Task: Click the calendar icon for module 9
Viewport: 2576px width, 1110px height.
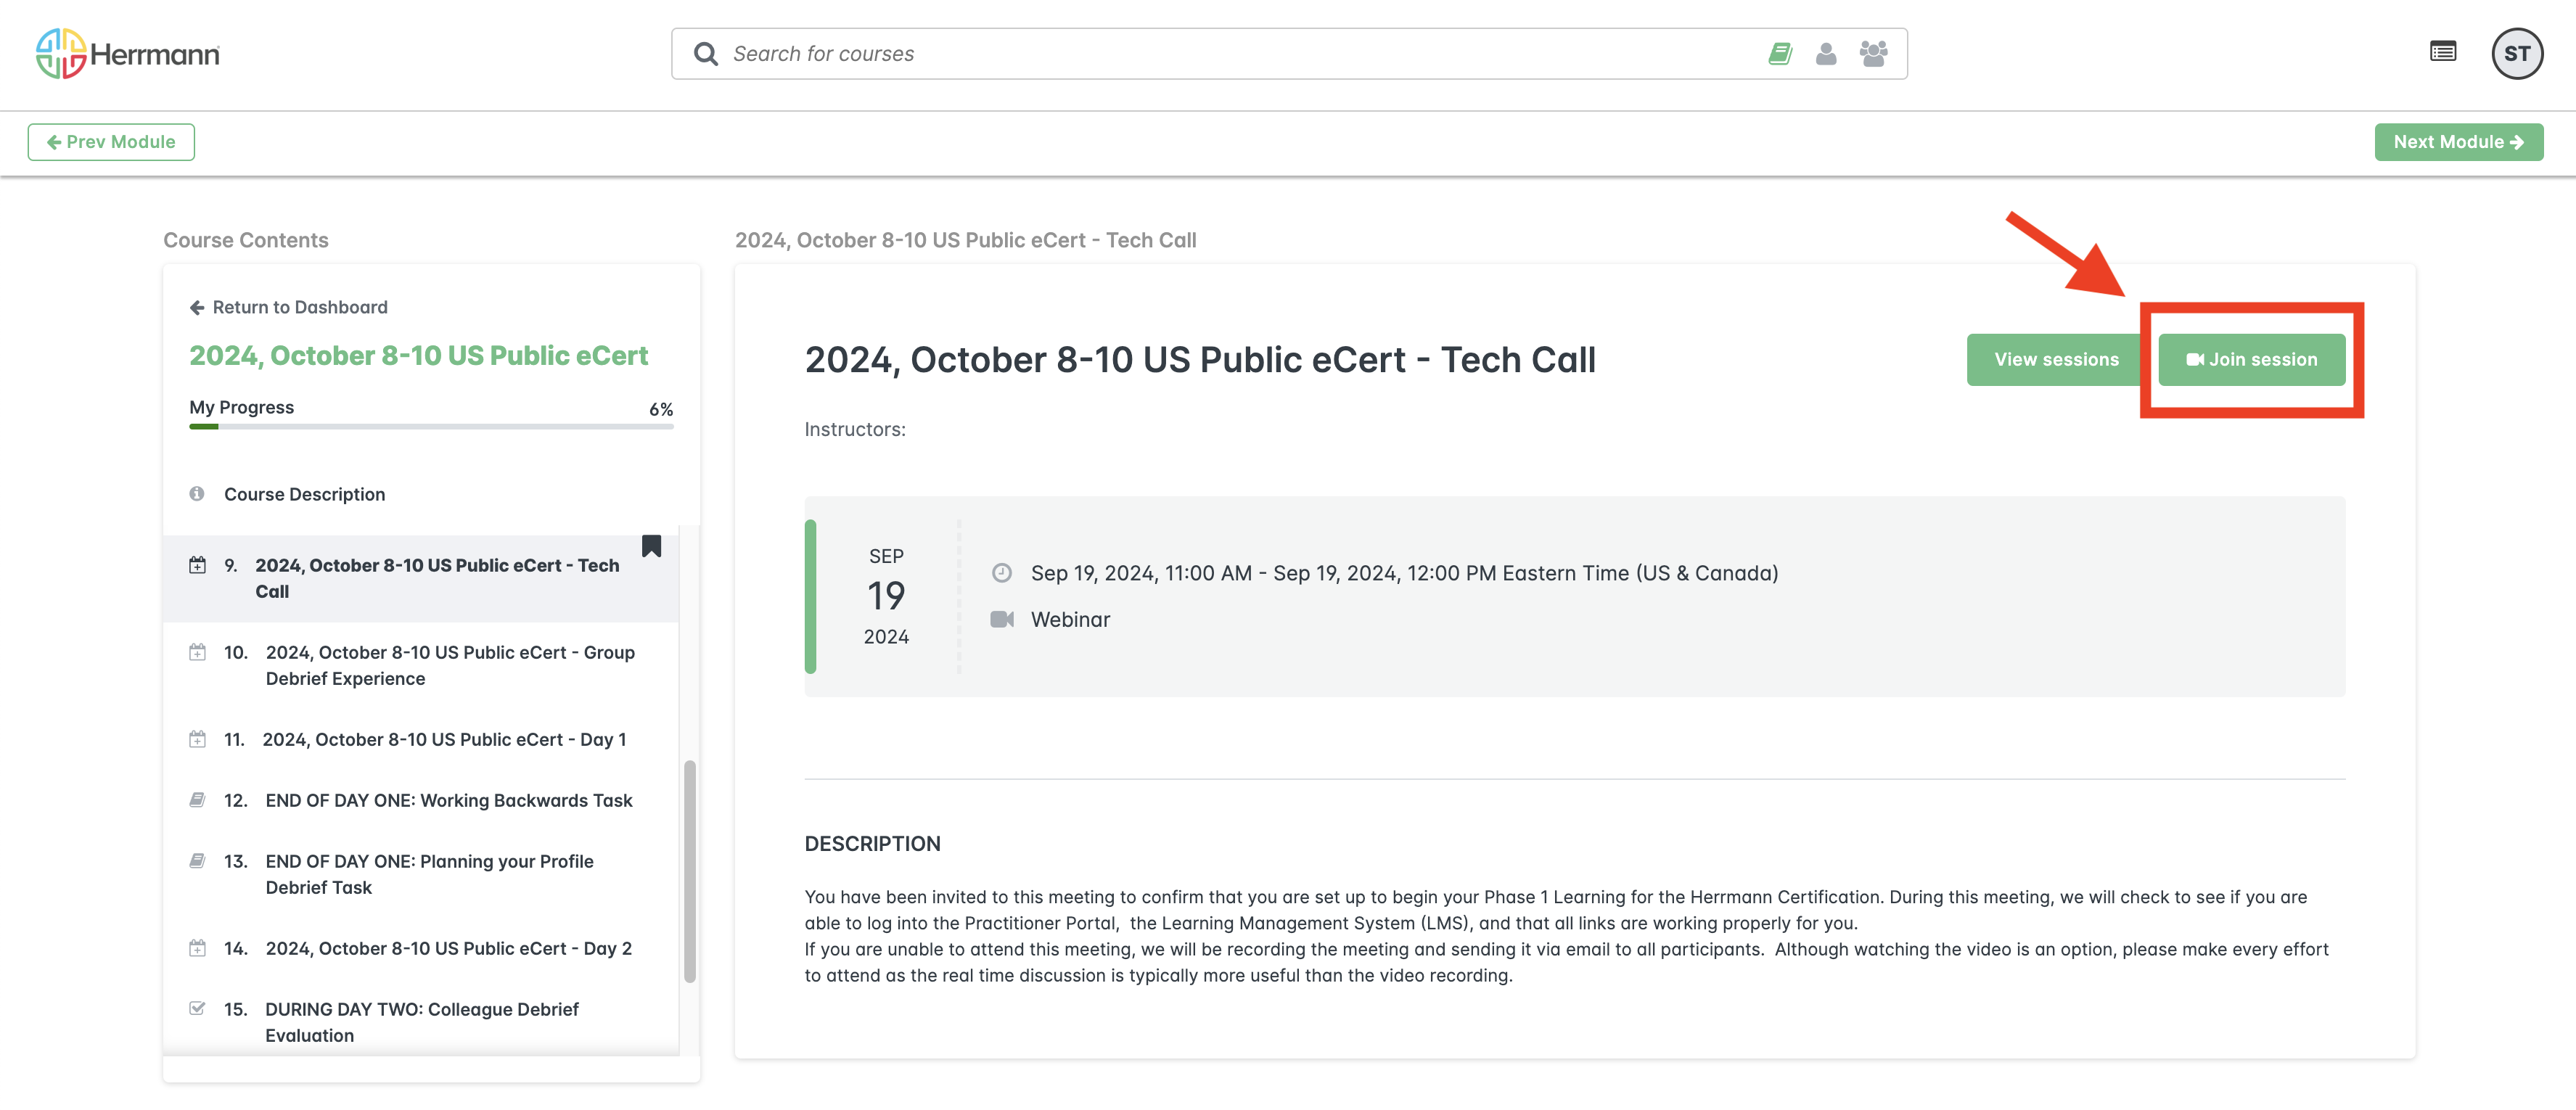Action: pyautogui.click(x=198, y=565)
